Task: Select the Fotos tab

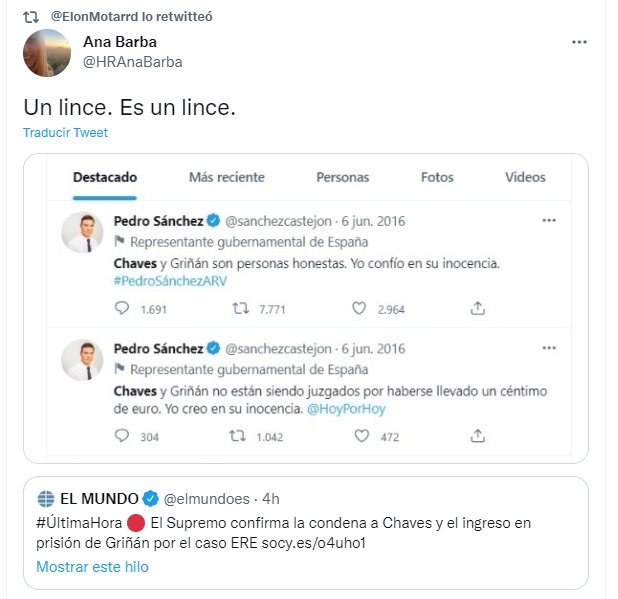Action: tap(437, 177)
